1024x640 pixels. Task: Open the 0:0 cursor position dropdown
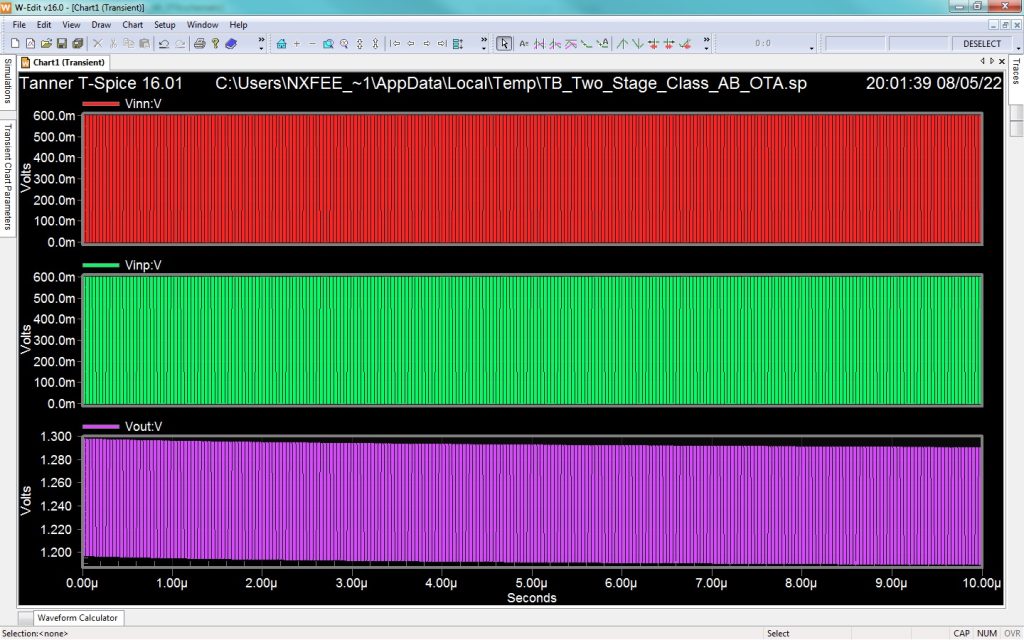click(x=812, y=47)
